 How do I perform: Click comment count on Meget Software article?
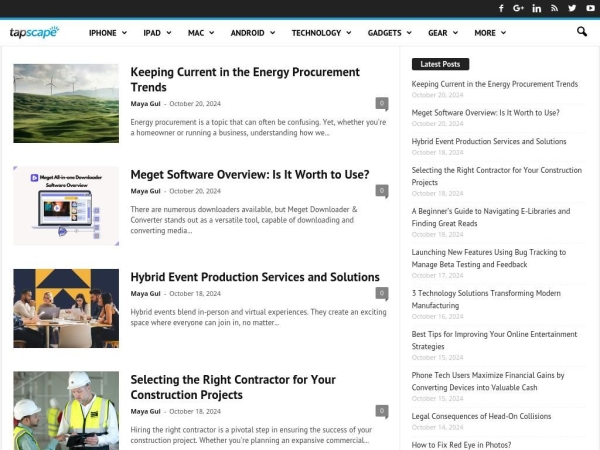(x=382, y=191)
